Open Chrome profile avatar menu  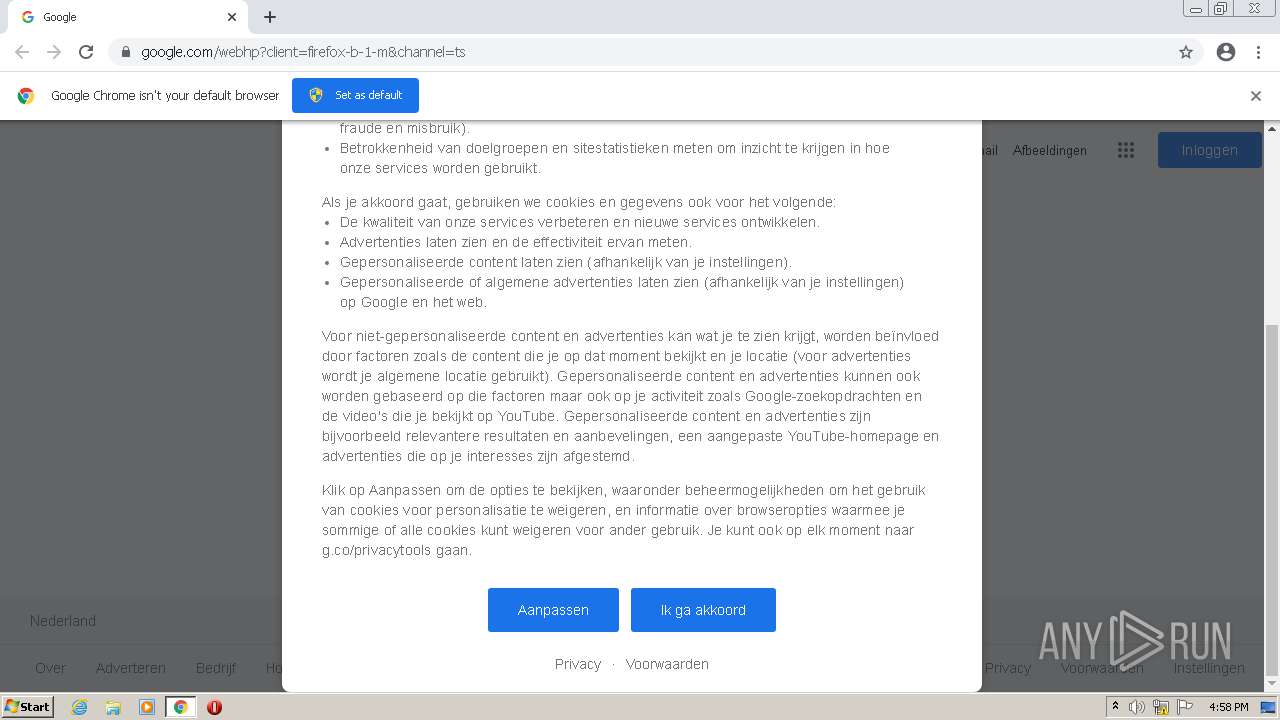[1226, 52]
